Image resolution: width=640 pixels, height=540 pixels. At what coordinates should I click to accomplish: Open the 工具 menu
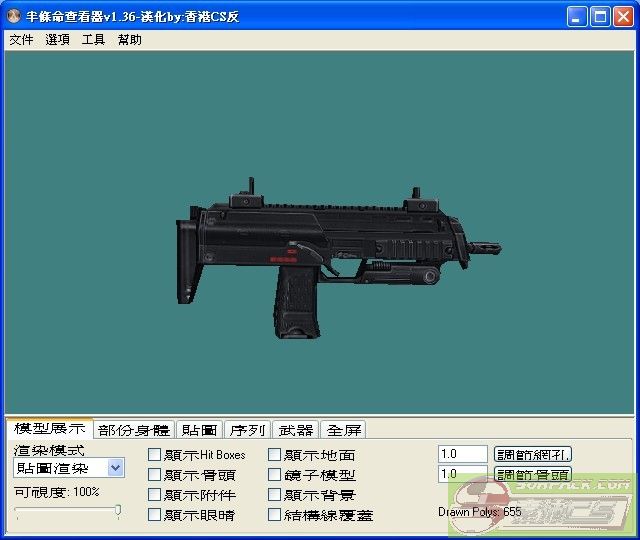pyautogui.click(x=93, y=40)
